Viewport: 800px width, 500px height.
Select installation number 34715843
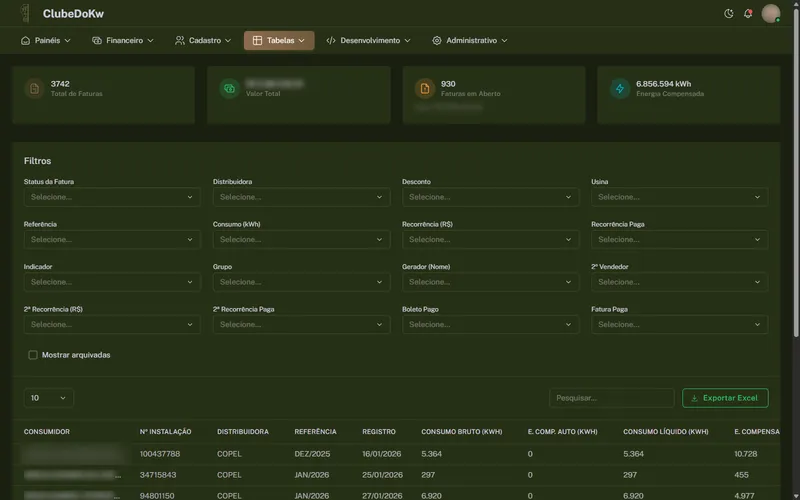[x=158, y=475]
